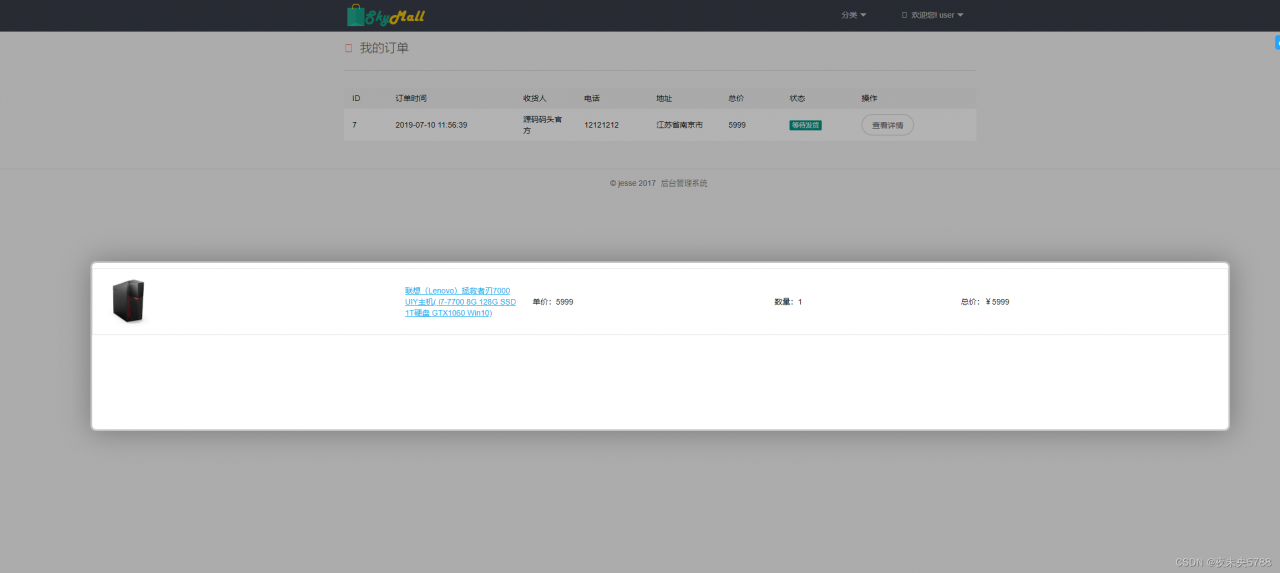Click the SkyMall shopping bag logo

[386, 15]
